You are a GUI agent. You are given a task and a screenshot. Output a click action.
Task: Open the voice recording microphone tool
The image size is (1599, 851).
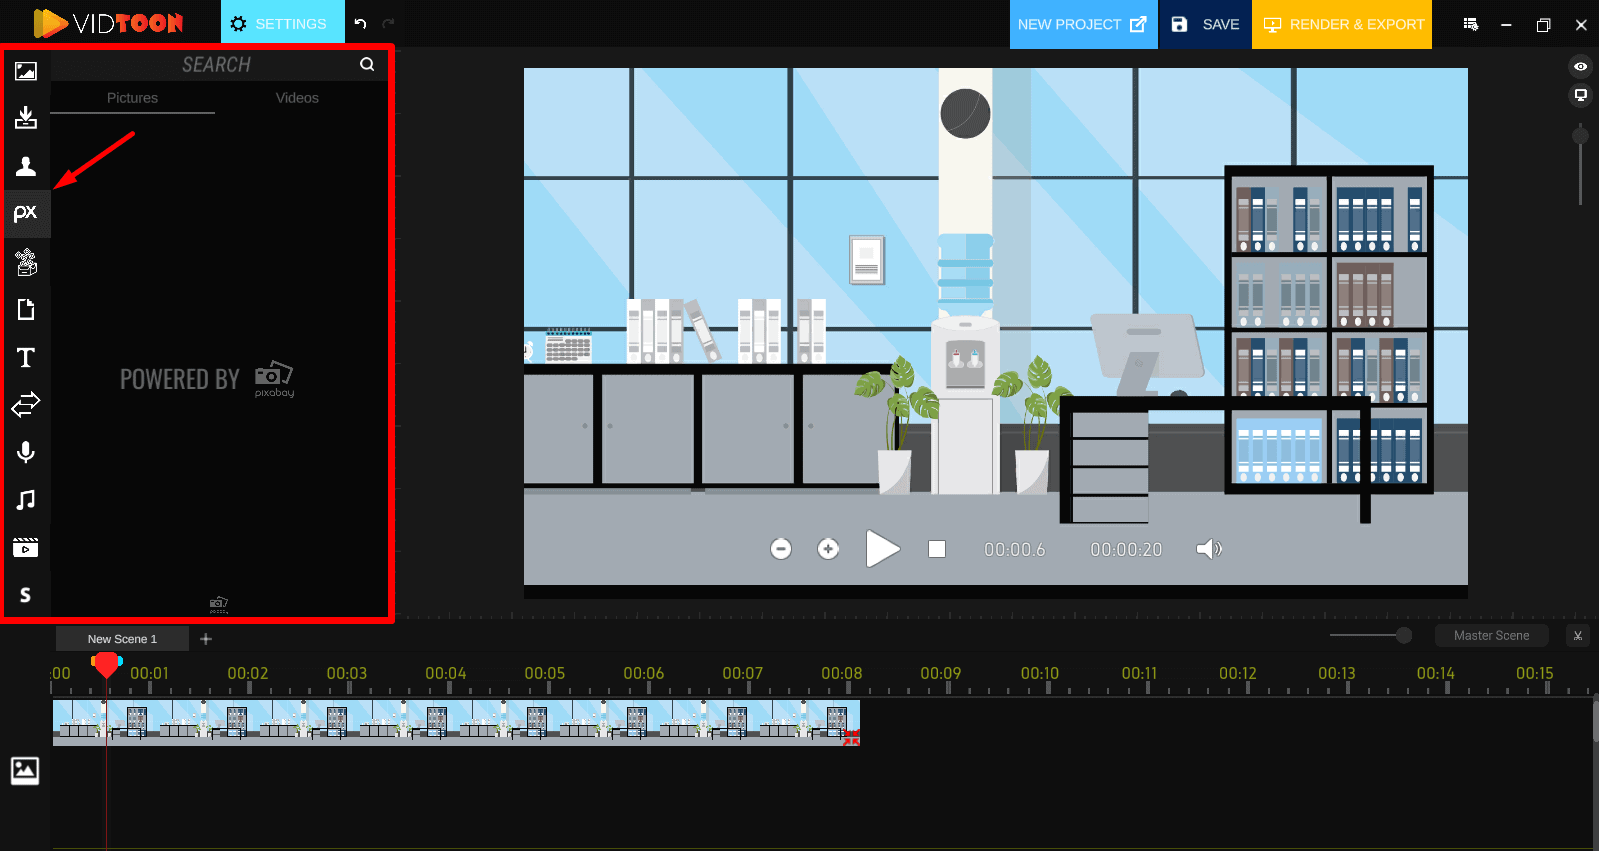(x=26, y=452)
